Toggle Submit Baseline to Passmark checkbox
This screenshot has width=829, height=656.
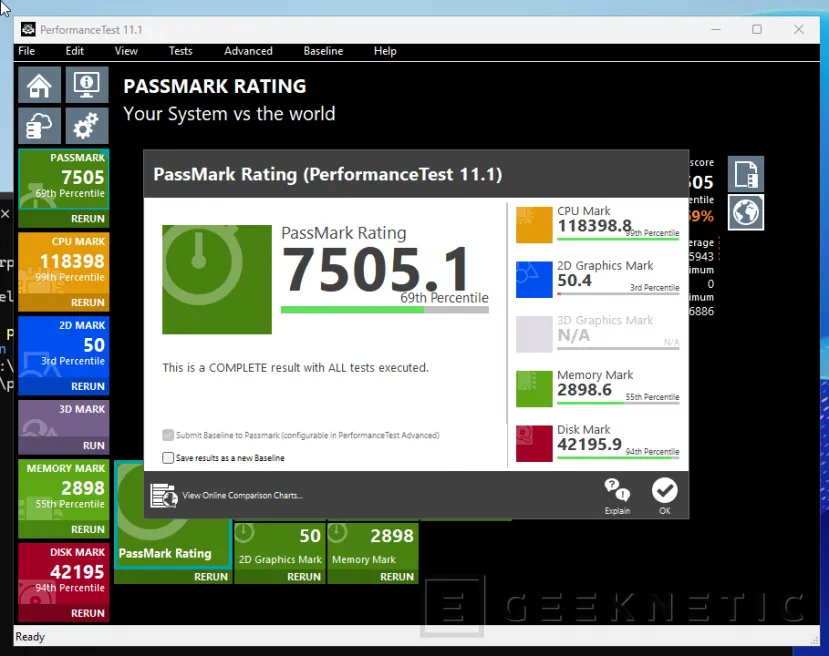coord(168,435)
